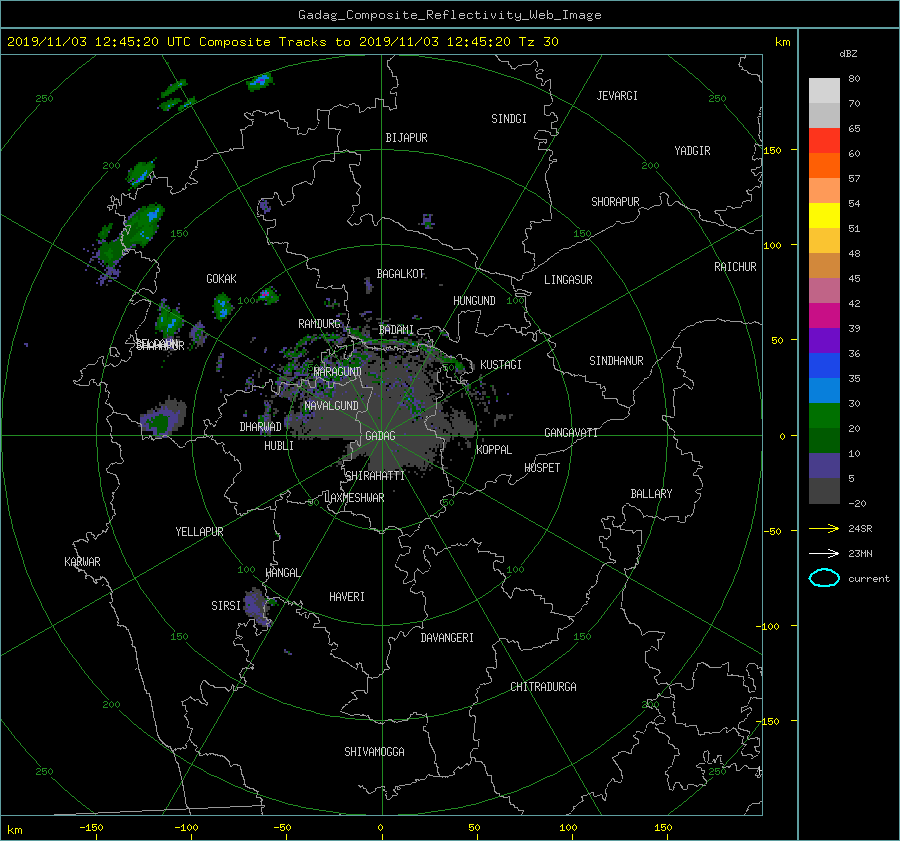Click the green echo west of Dharwad
900x841 pixels.
[x=161, y=419]
